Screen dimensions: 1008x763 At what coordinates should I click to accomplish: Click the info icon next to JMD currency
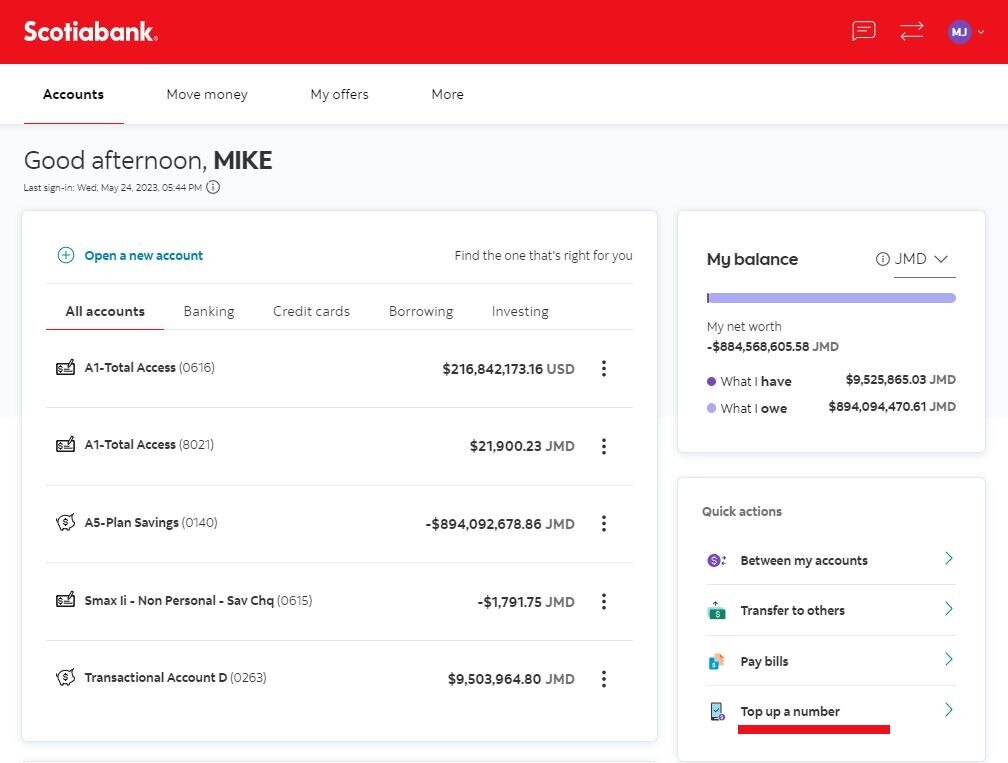(883, 259)
